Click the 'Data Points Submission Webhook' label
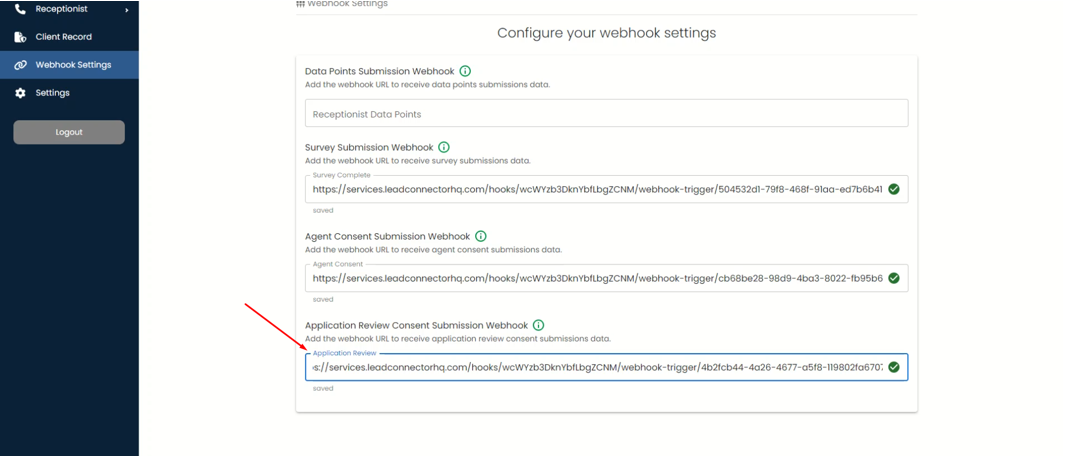This screenshot has width=1075, height=456. pos(380,71)
